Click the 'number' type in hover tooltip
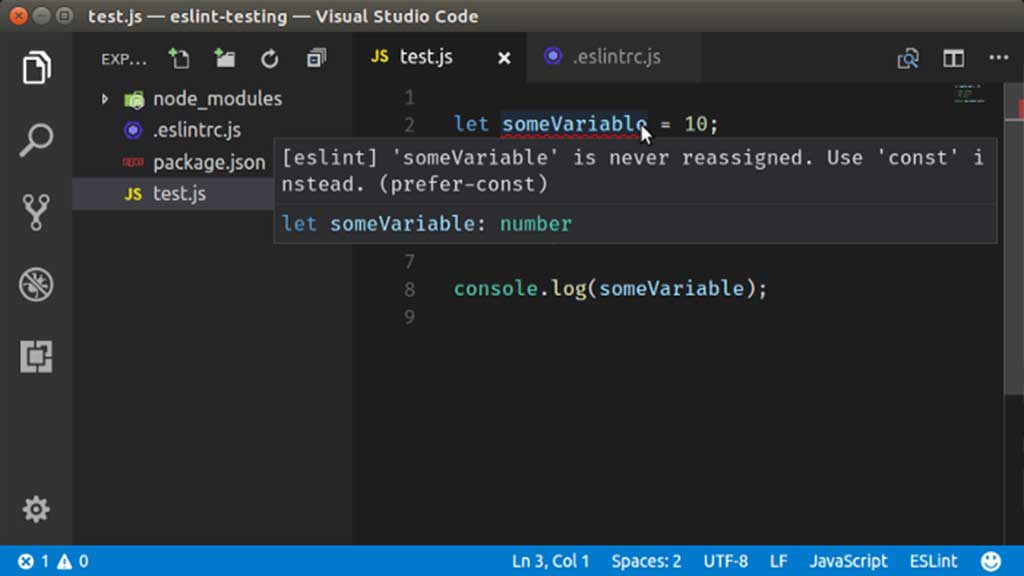The width and height of the screenshot is (1024, 576). click(536, 224)
